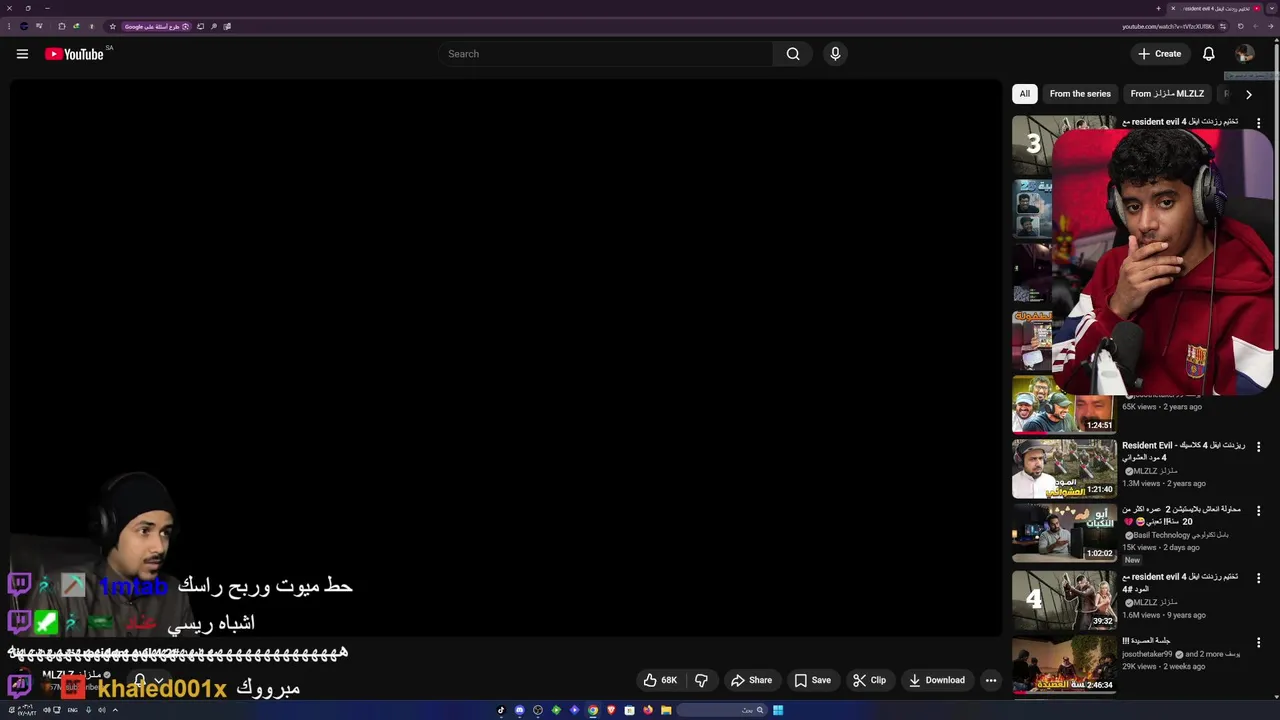Open the Basil Technology PlayStation 2 video thumbnail

tap(1064, 533)
